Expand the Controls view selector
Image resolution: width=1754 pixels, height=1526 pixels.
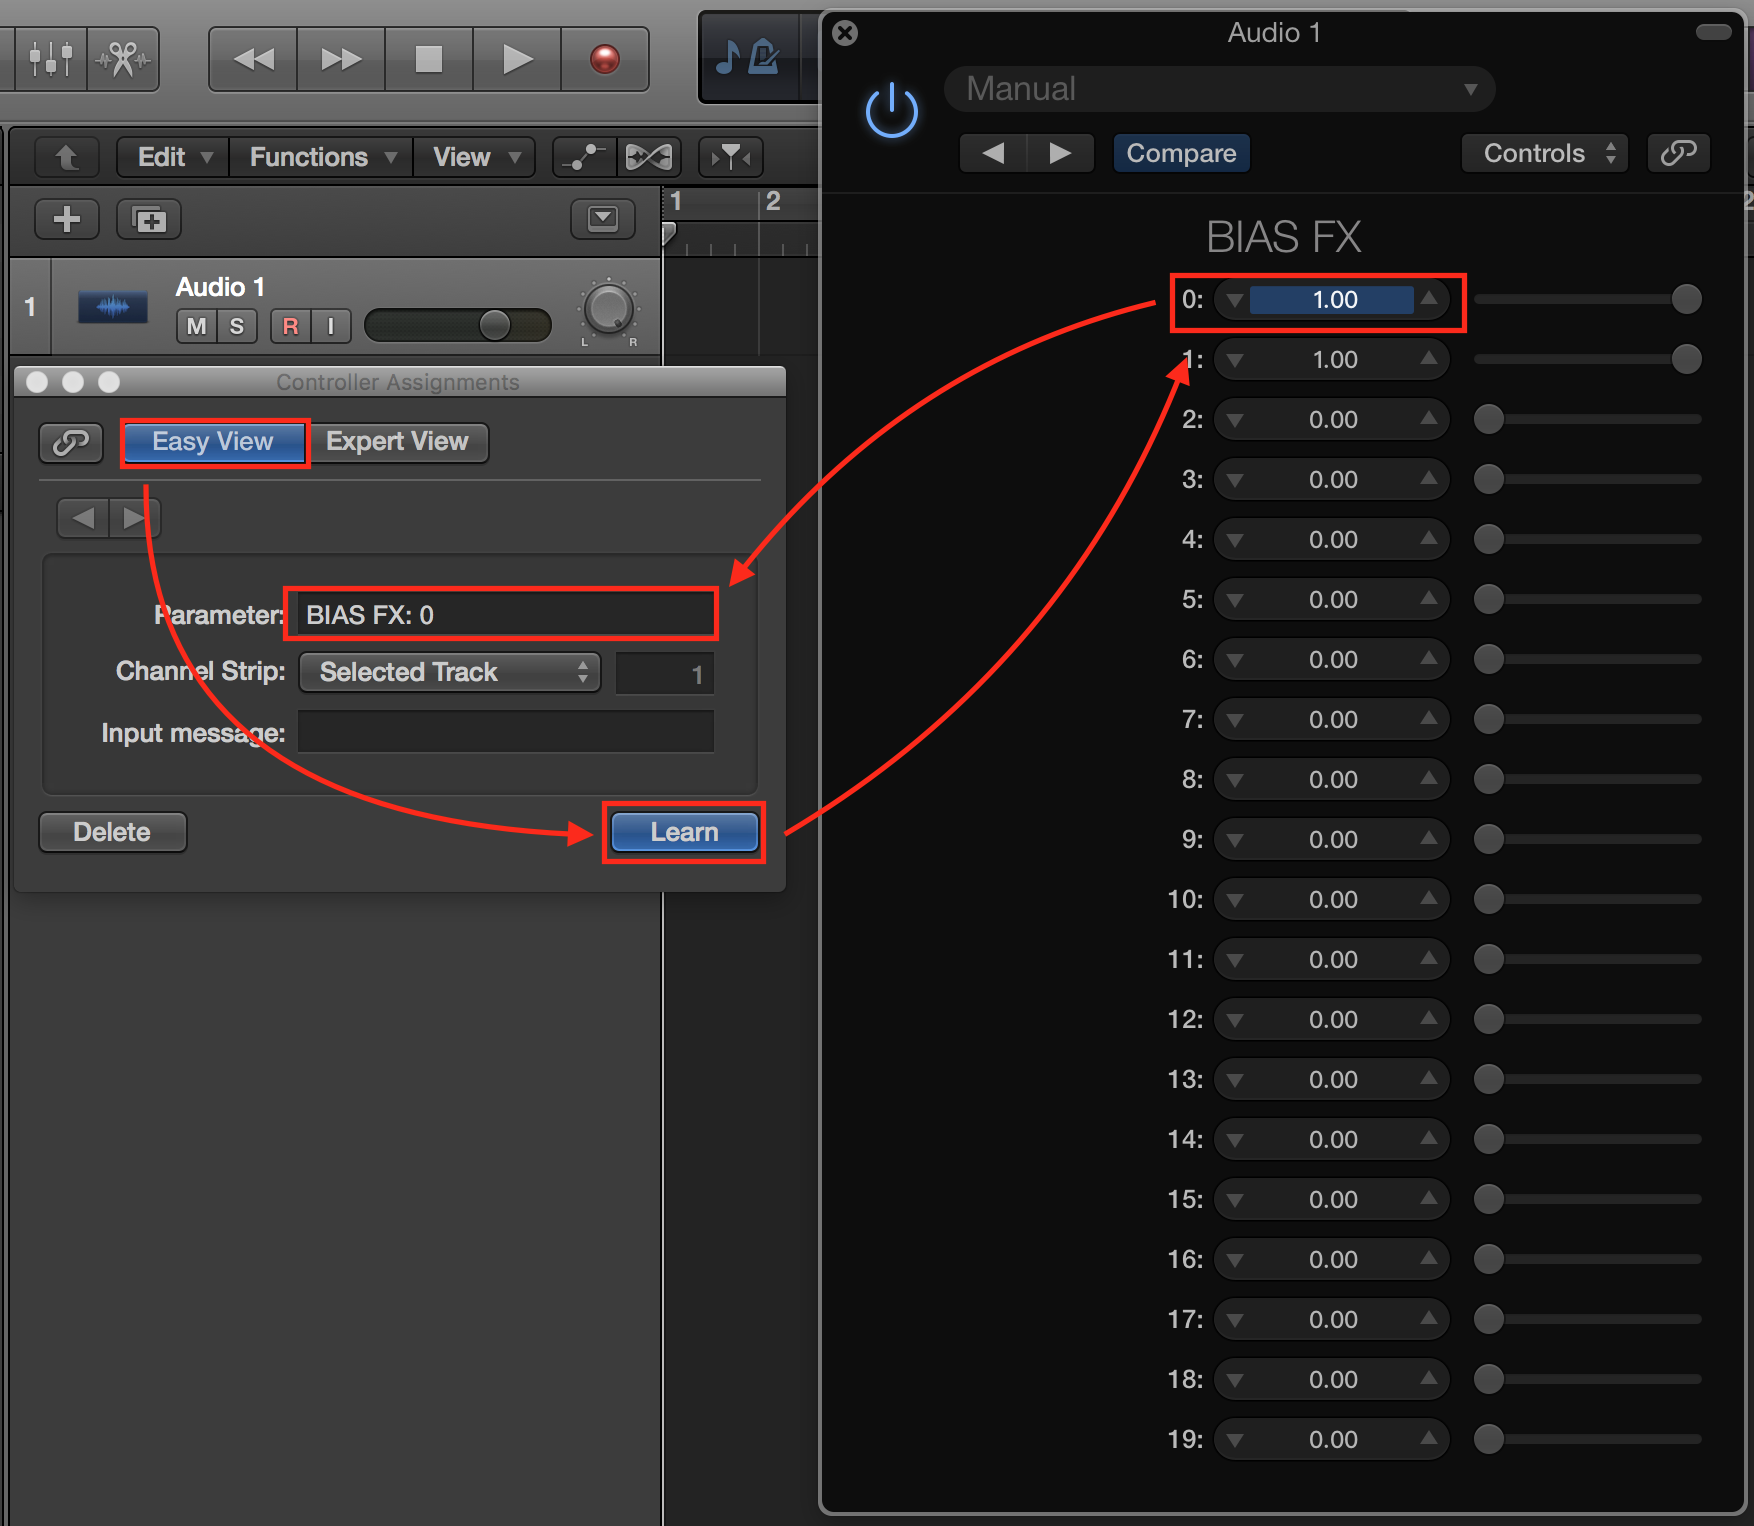pos(1544,153)
